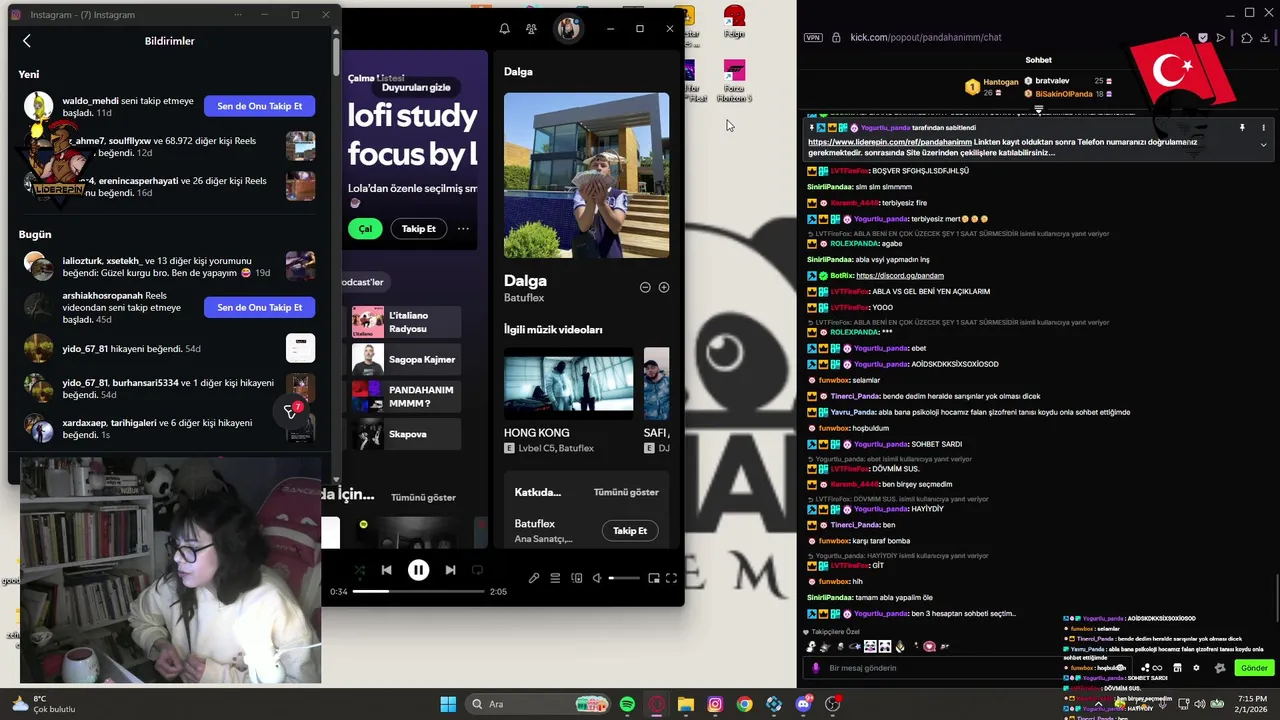1280x720 pixels.
Task: Open the Windows Start menu
Action: point(448,704)
